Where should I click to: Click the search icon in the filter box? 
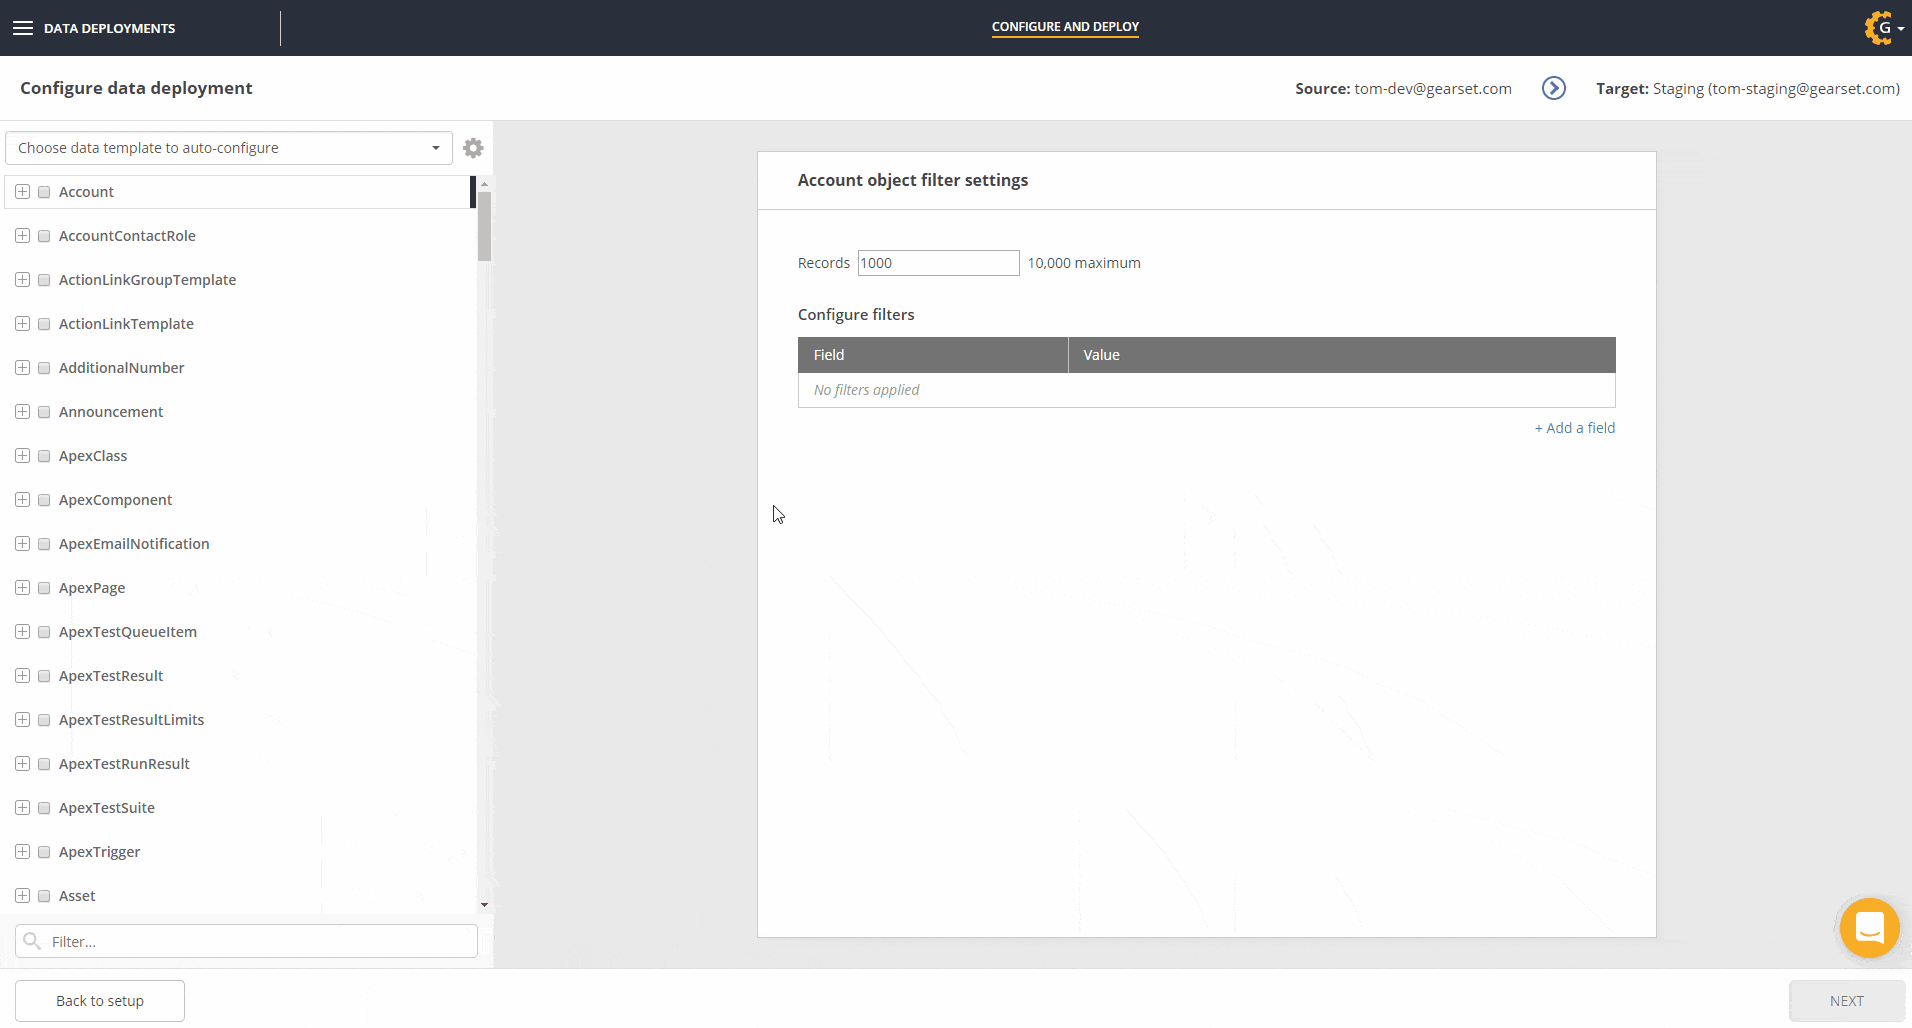pyautogui.click(x=32, y=941)
